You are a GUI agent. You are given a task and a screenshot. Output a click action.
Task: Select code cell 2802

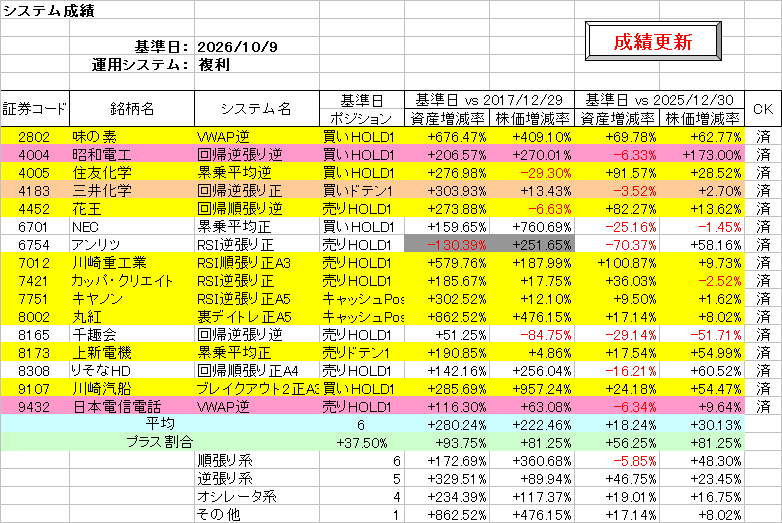[x=35, y=137]
